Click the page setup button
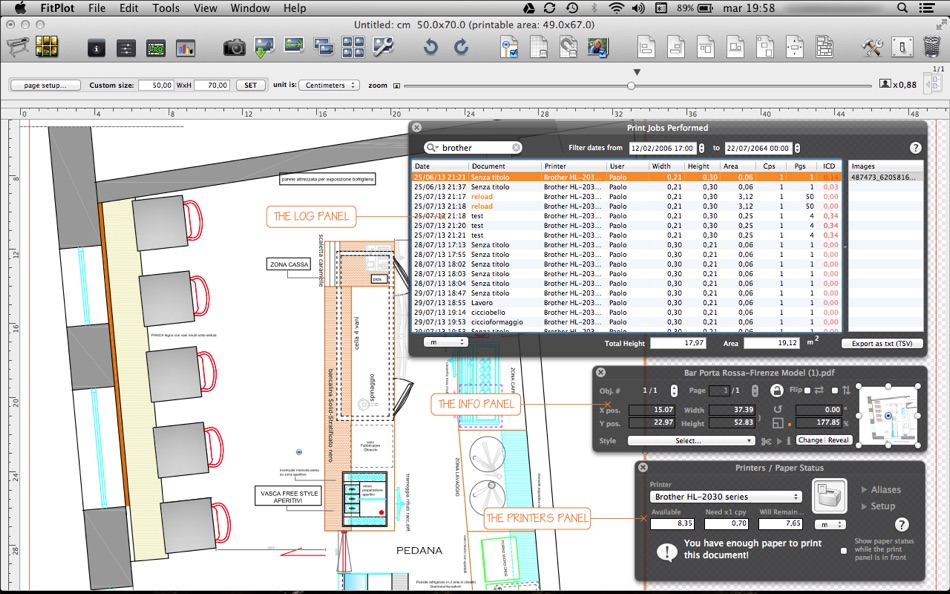950x594 pixels. (45, 85)
